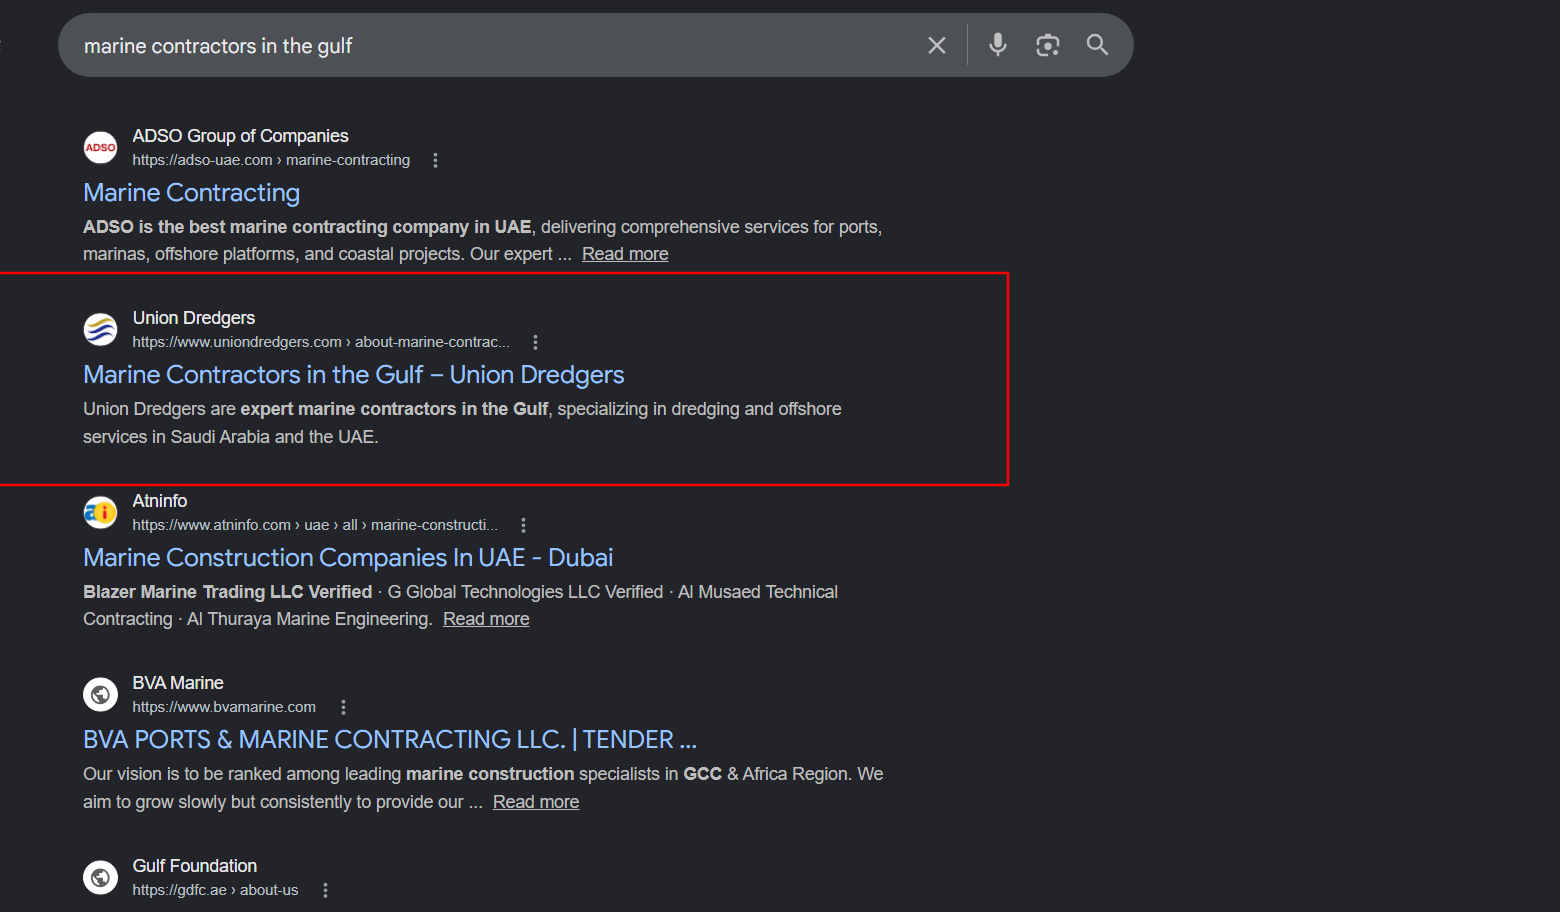Click the ADSO Group favicon
Image resolution: width=1560 pixels, height=912 pixels.
(x=100, y=148)
